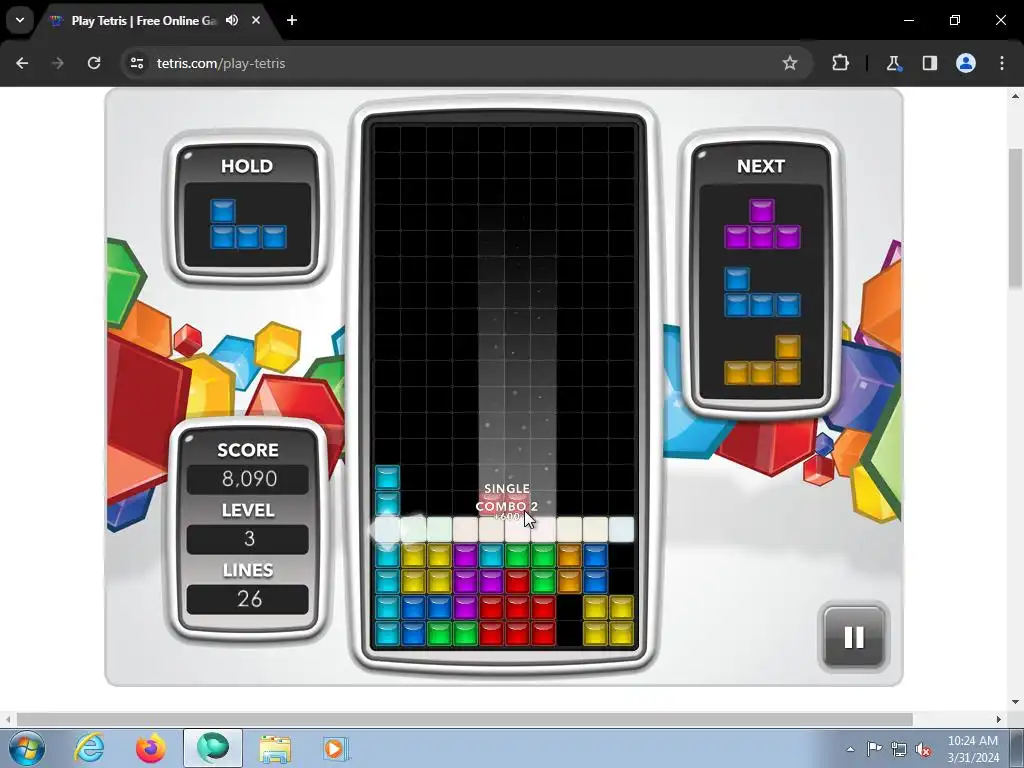Click the held blue J piece
Image resolution: width=1024 pixels, height=768 pixels.
tap(248, 224)
